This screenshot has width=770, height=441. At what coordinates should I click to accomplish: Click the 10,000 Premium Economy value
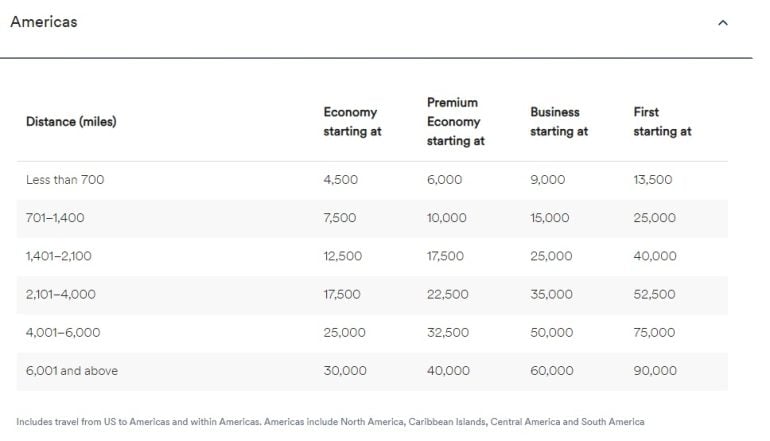447,218
